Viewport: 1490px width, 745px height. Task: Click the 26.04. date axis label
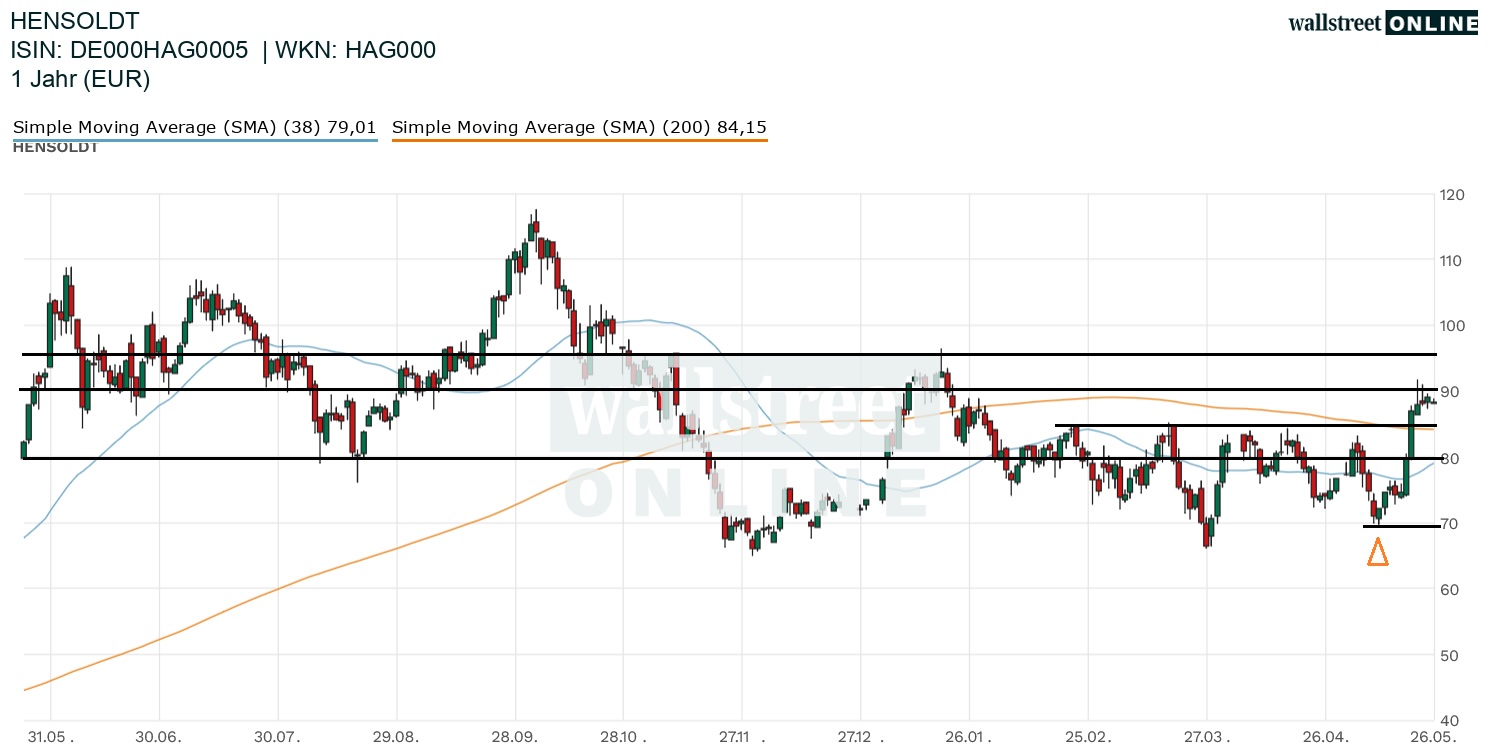1325,735
